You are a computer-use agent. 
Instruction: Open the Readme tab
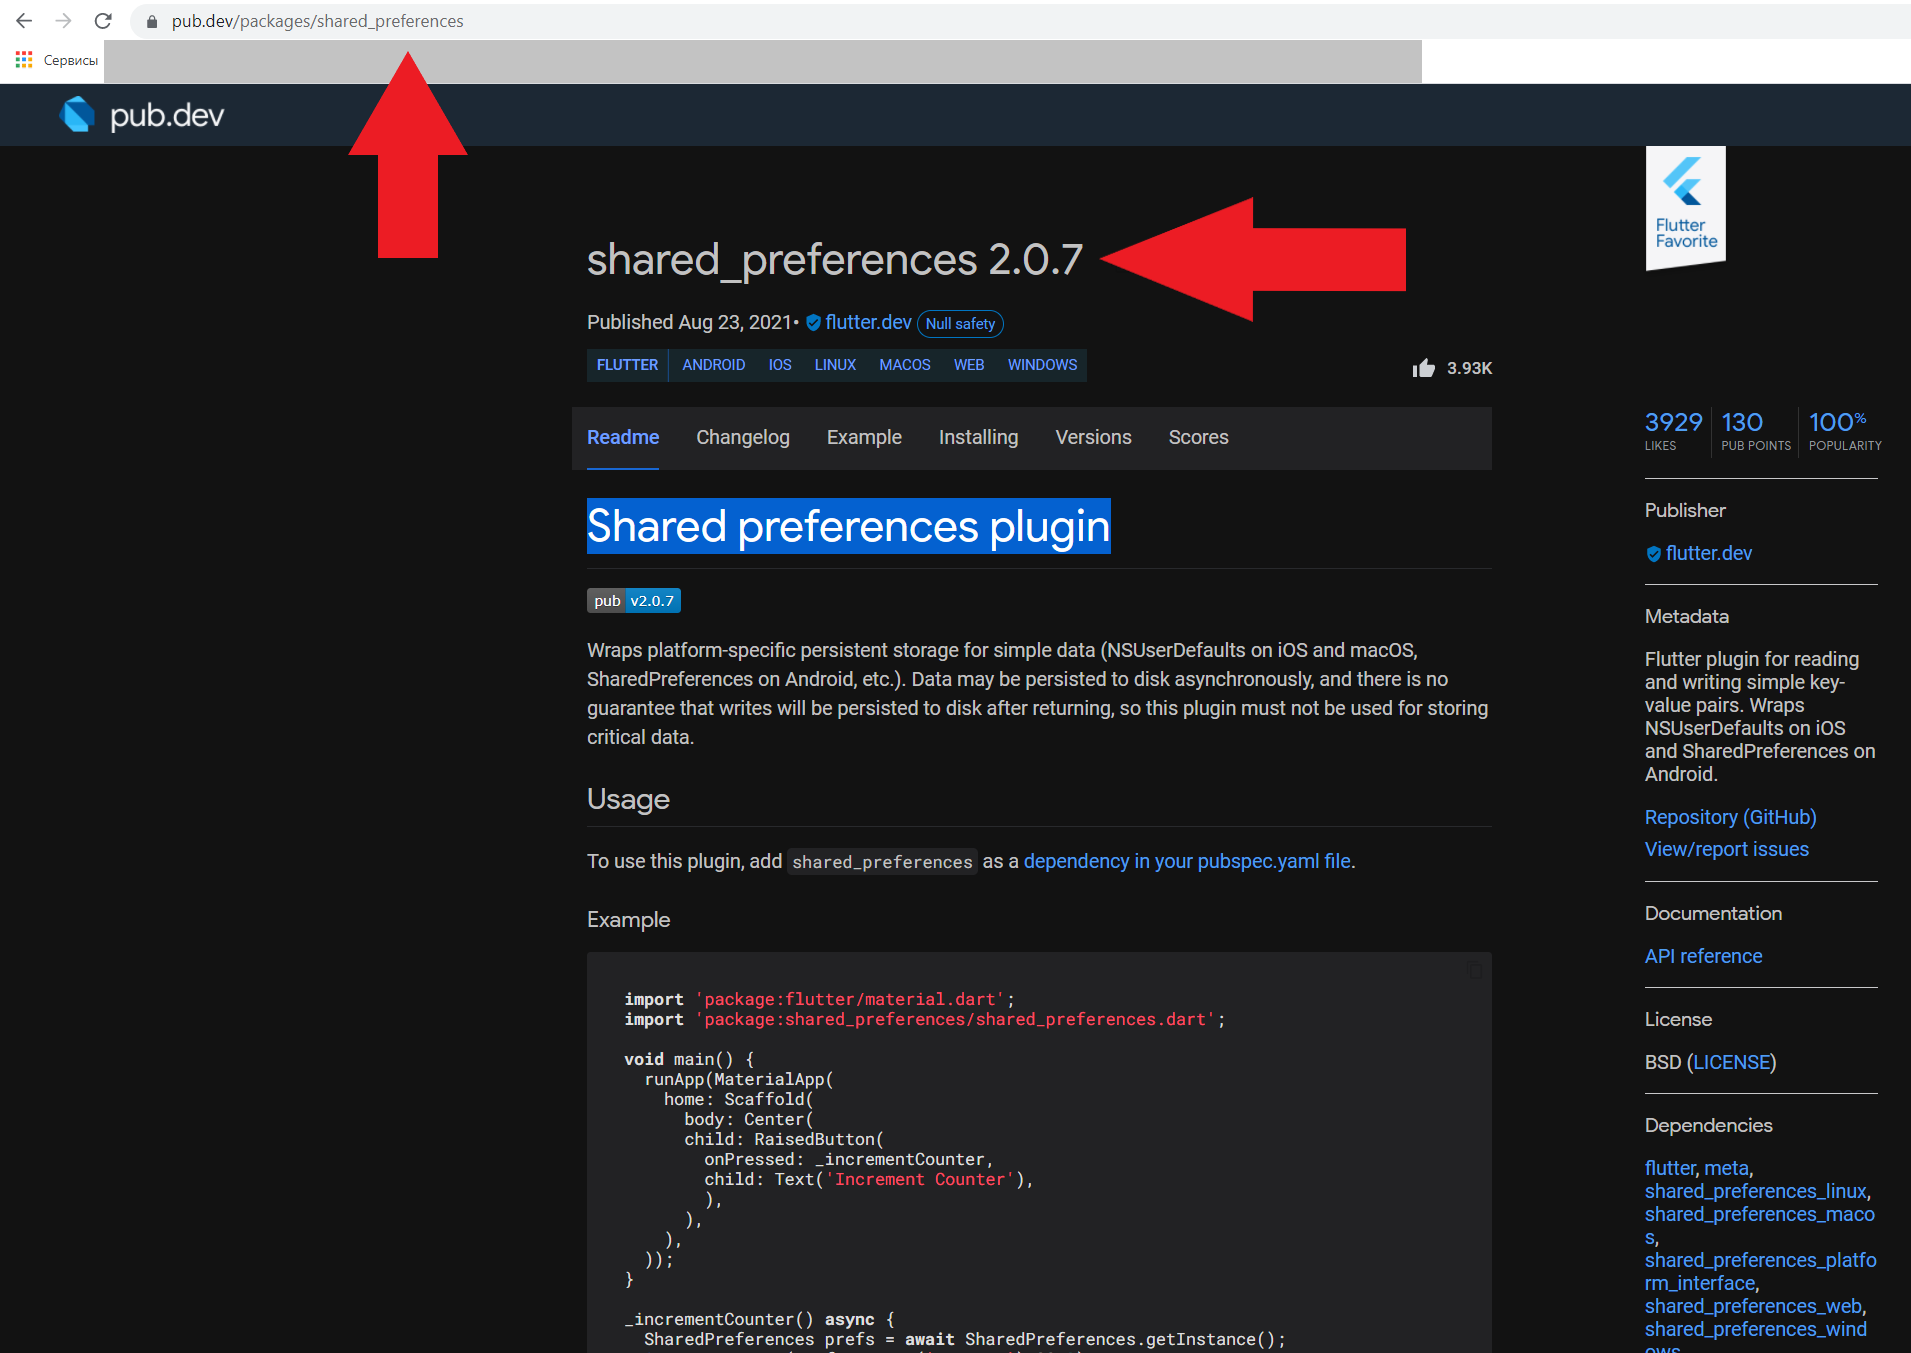(623, 437)
